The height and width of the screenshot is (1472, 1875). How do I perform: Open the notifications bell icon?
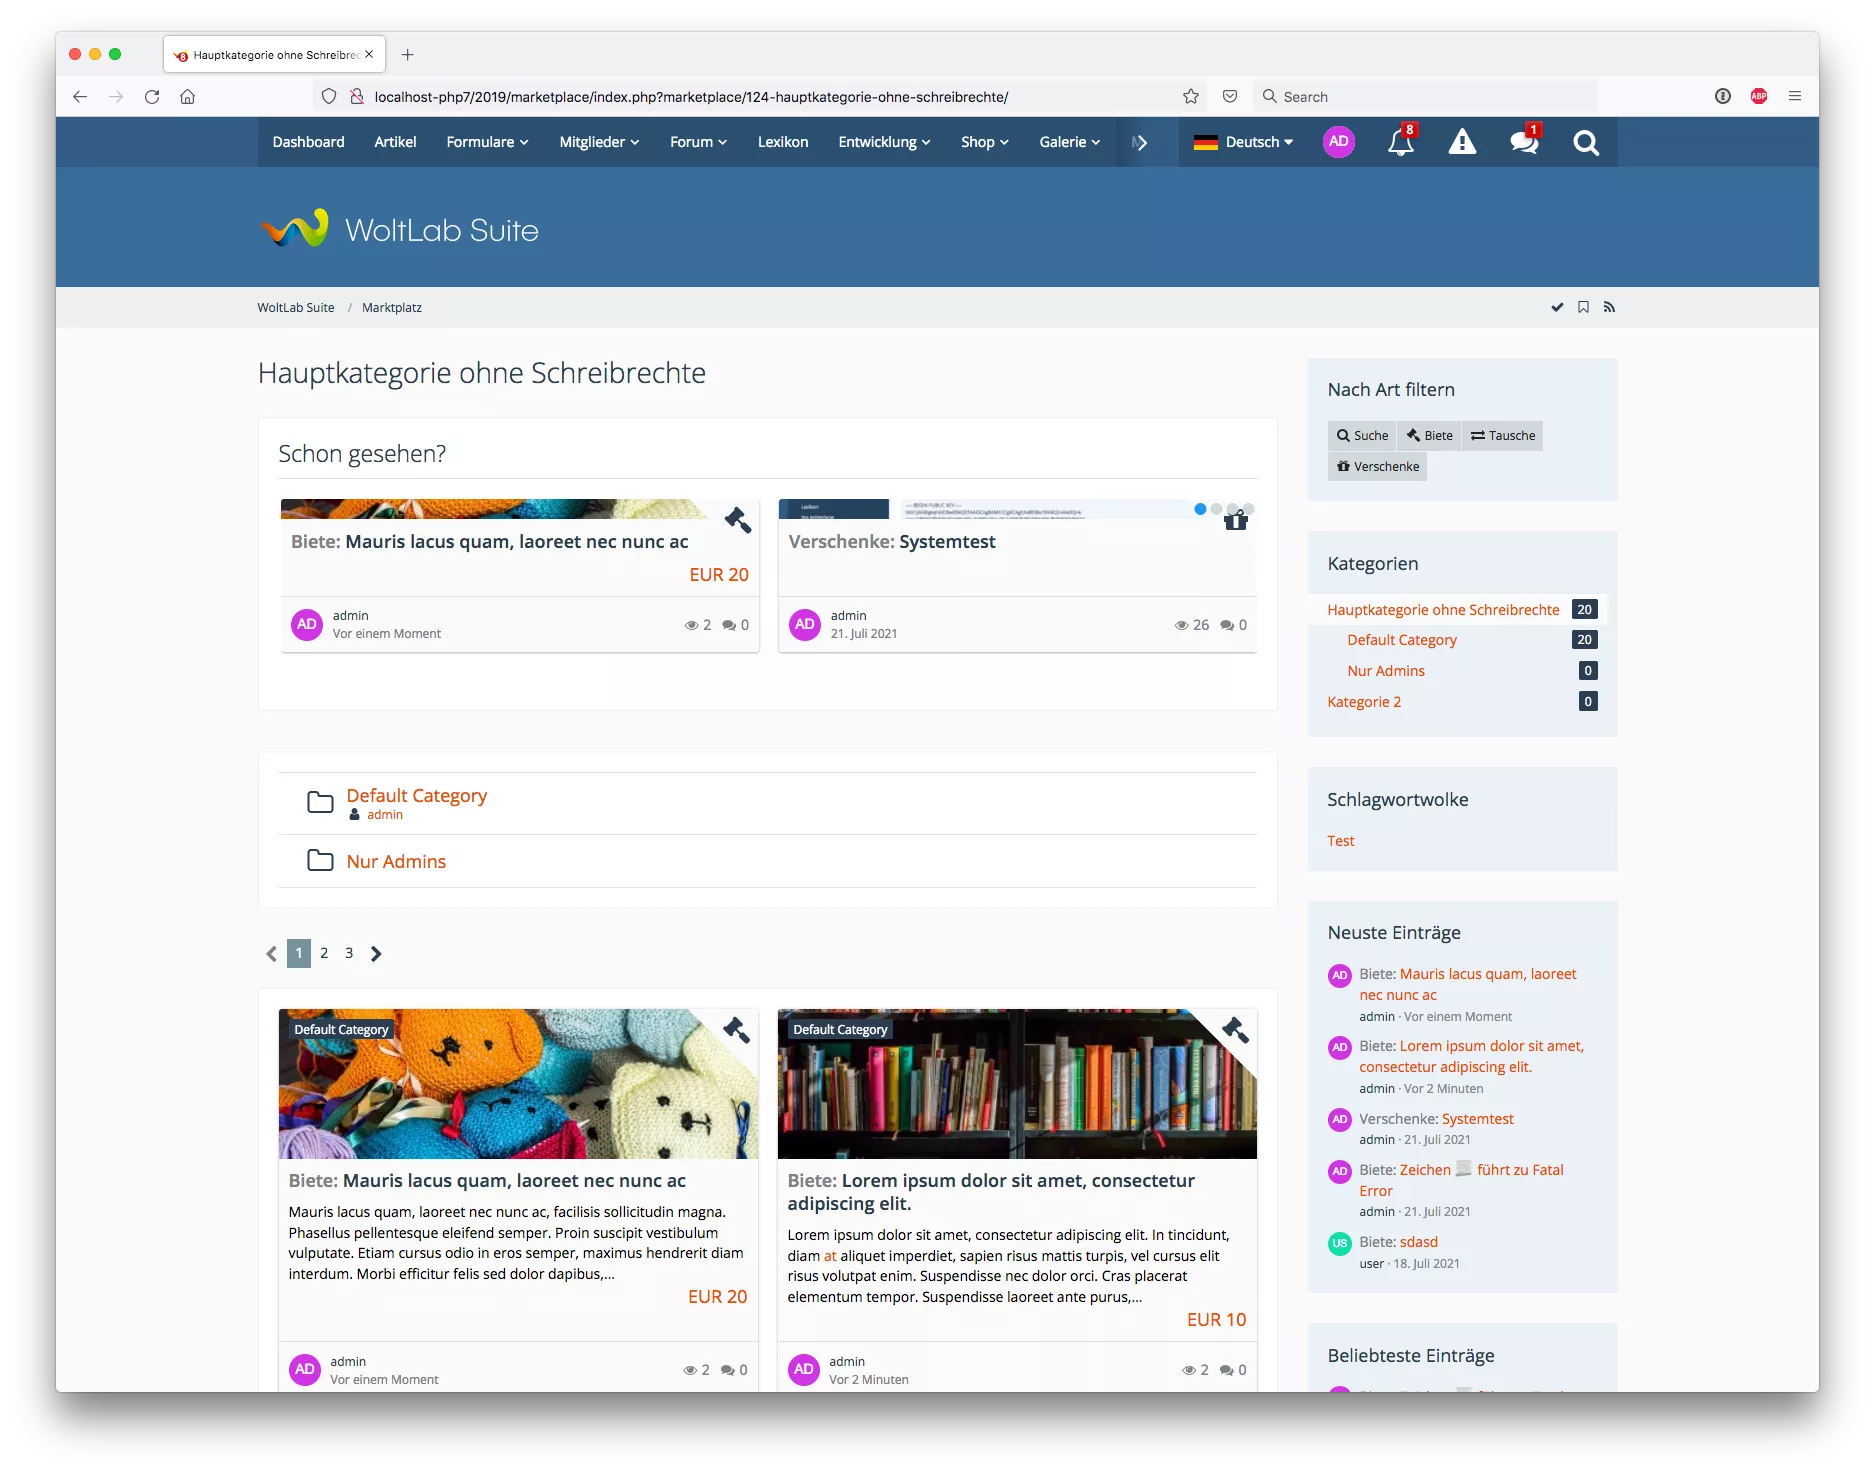click(1400, 143)
